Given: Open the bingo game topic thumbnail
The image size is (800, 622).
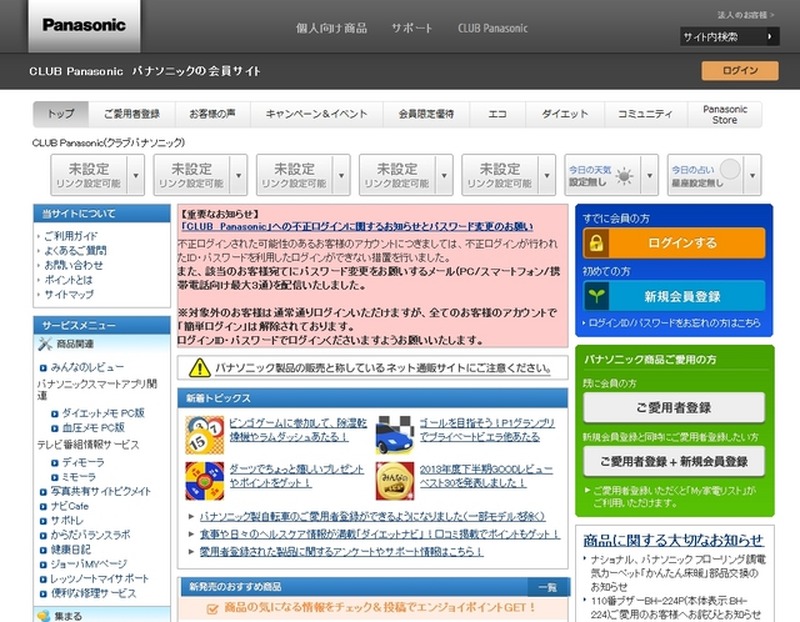Looking at the screenshot, I should 204,433.
